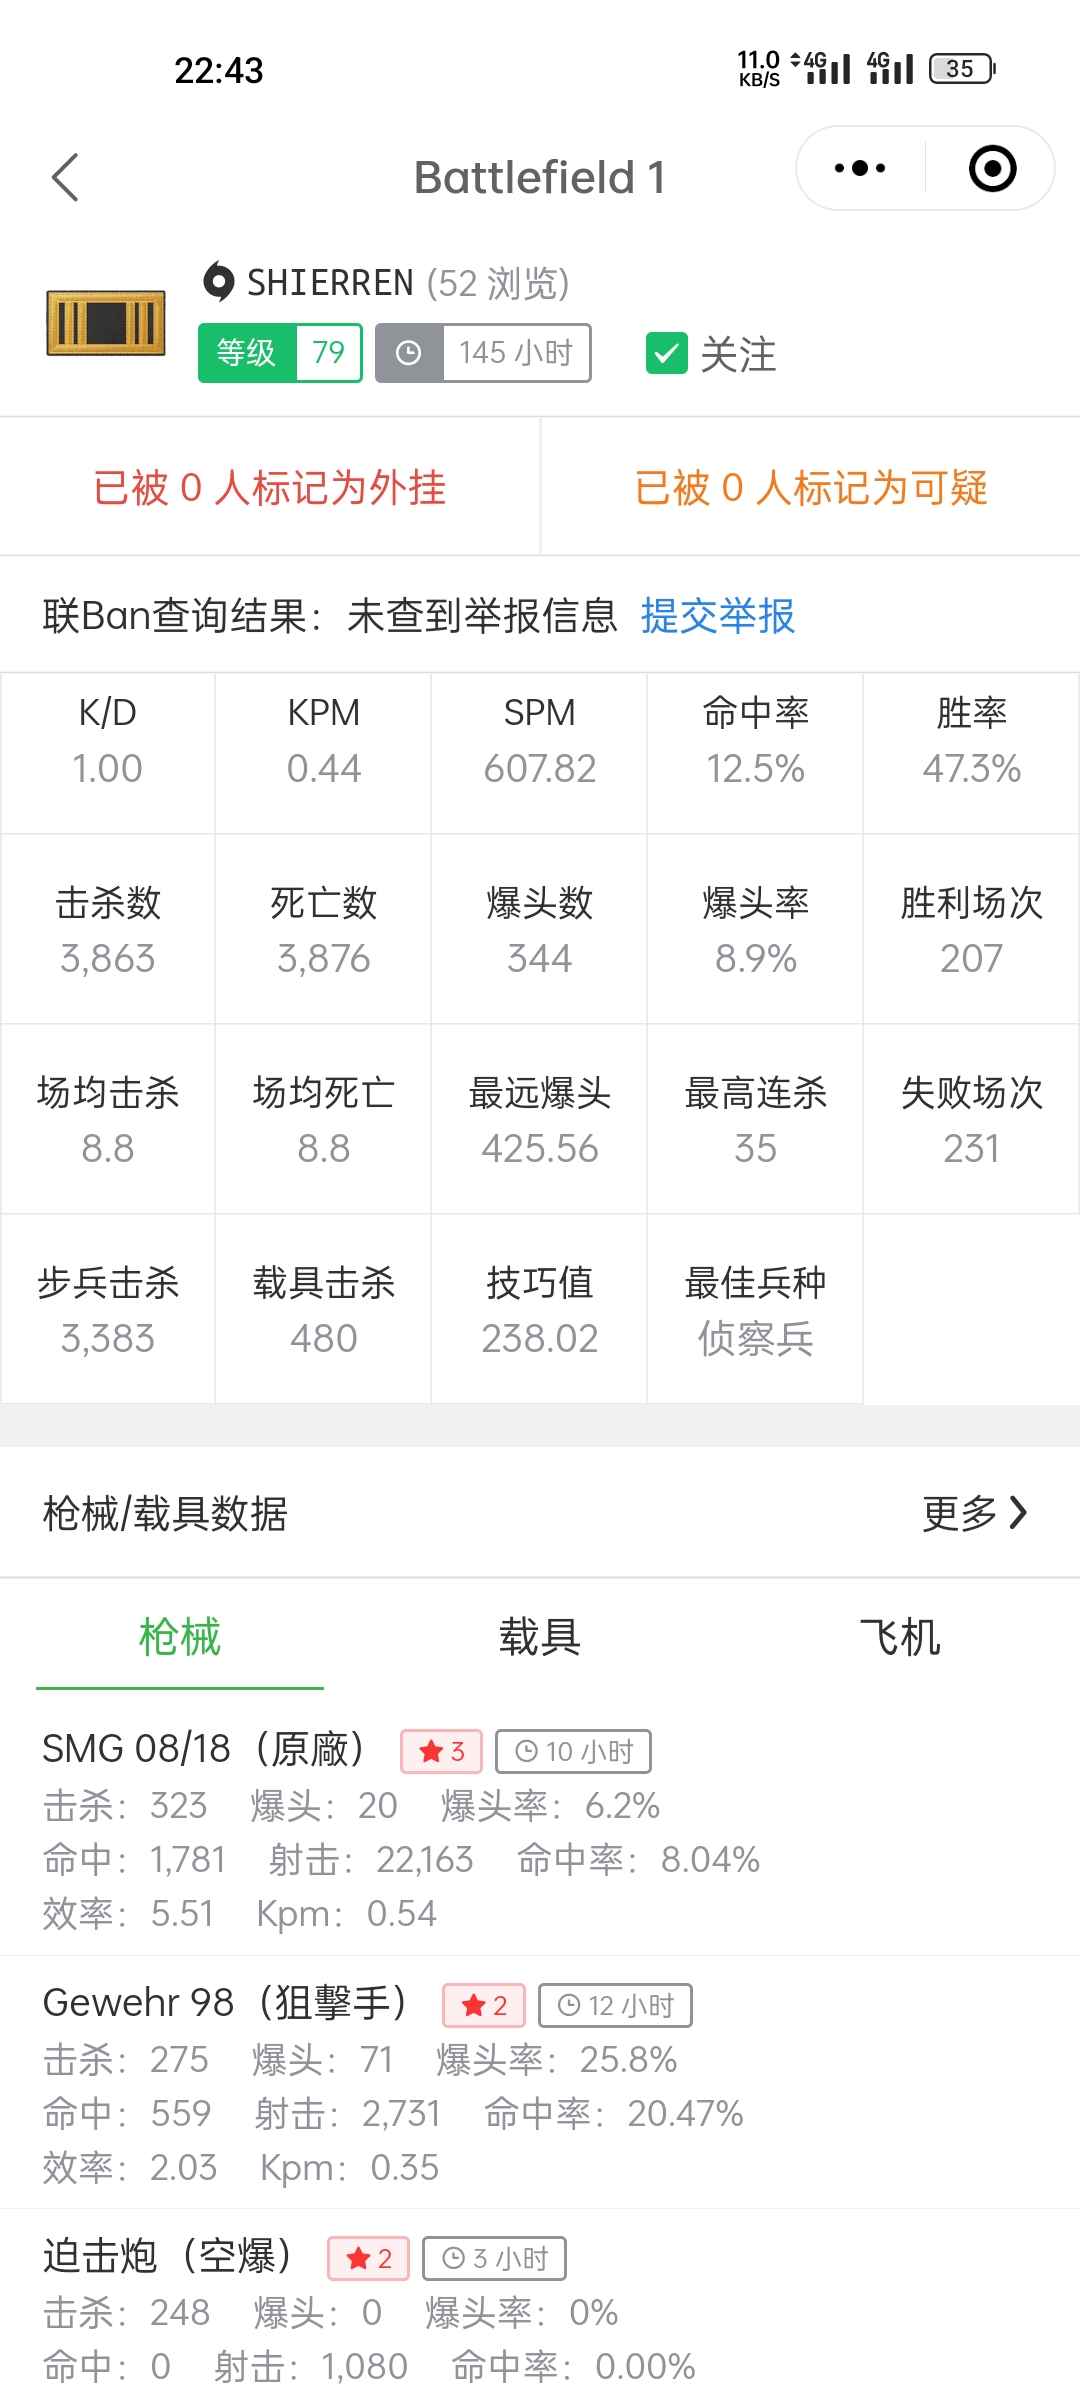The width and height of the screenshot is (1080, 2400).
Task: Switch to the 载具 tab
Action: (540, 1637)
